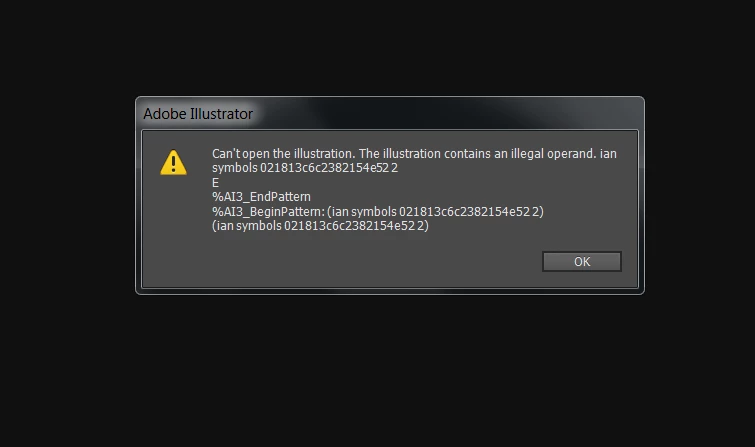The width and height of the screenshot is (755, 447).
Task: Click OK to dismiss the error dialog
Action: pos(582,262)
